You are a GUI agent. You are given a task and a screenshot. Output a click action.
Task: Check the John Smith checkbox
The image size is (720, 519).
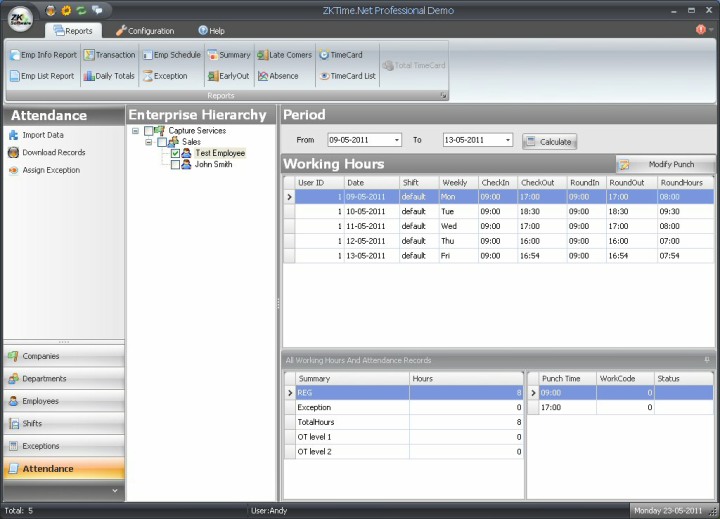[175, 164]
